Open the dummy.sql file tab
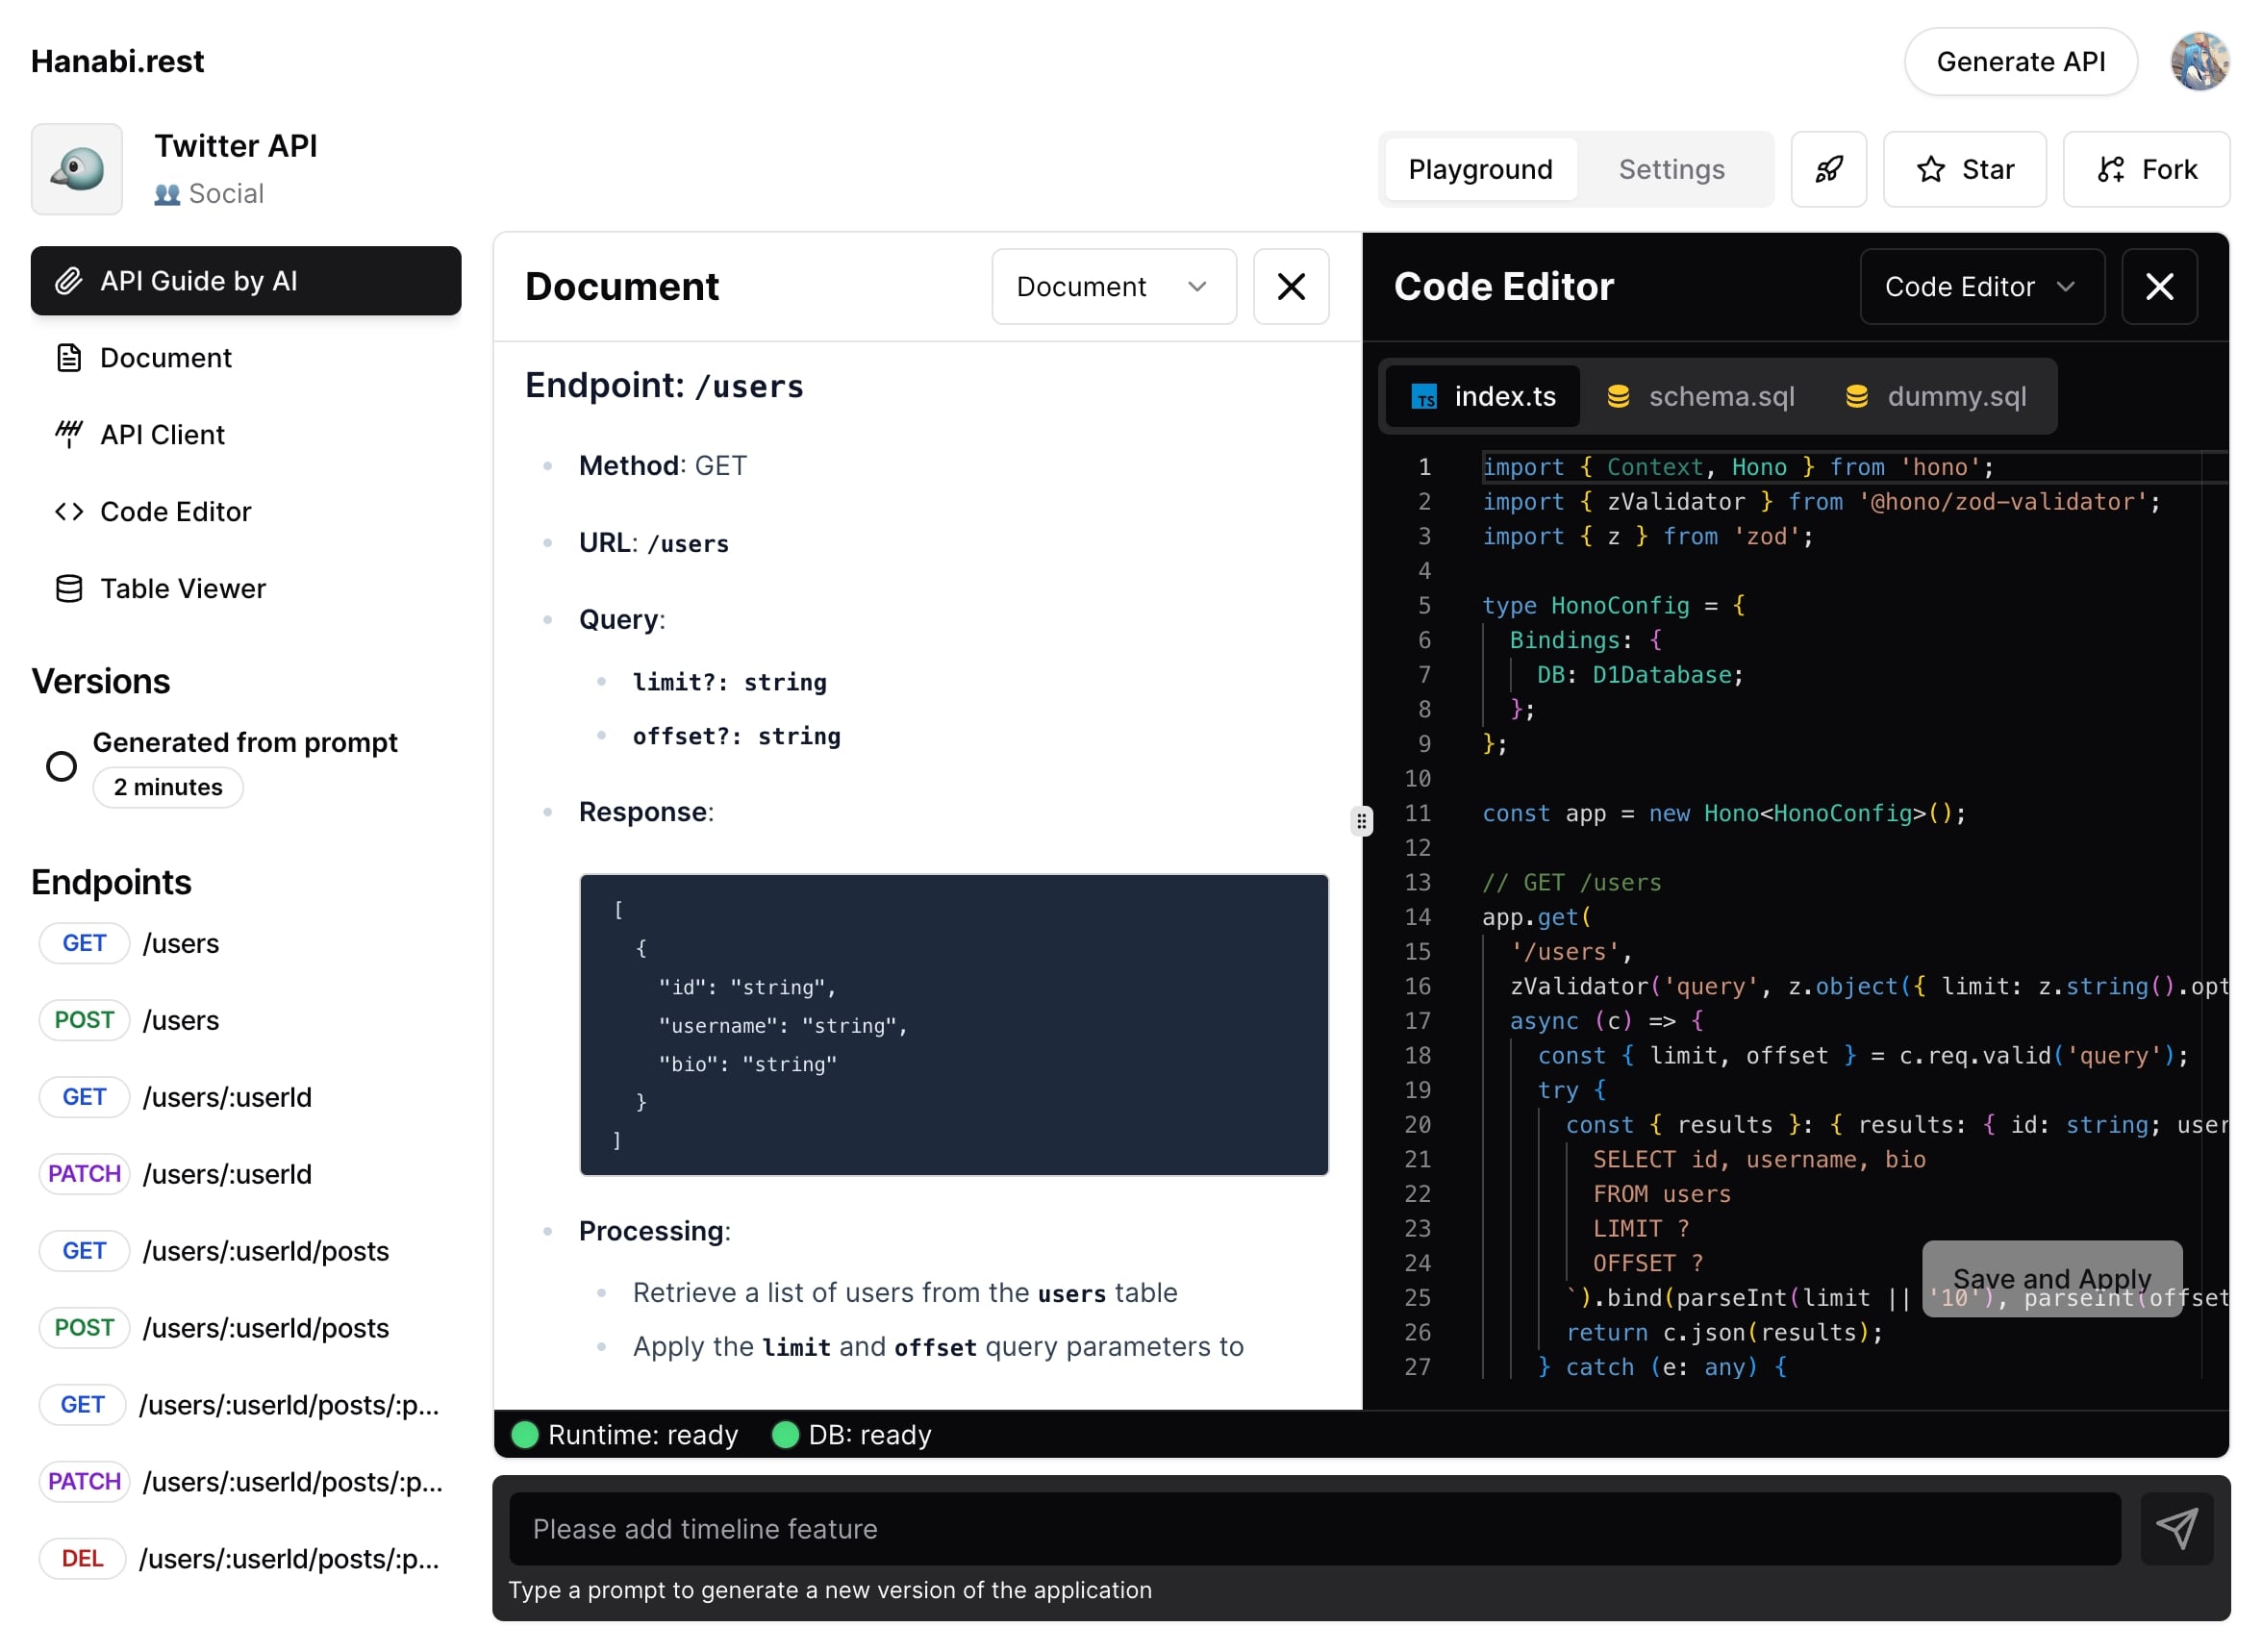The image size is (2262, 1652). pos(1936,397)
